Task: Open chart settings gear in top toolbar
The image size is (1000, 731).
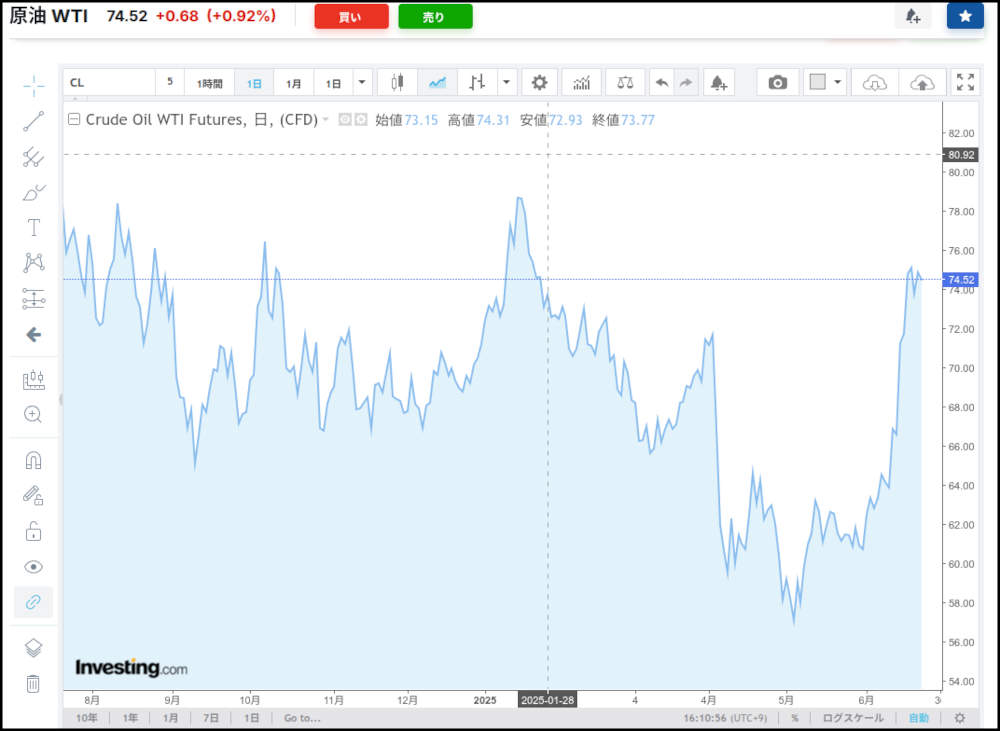Action: (x=539, y=82)
